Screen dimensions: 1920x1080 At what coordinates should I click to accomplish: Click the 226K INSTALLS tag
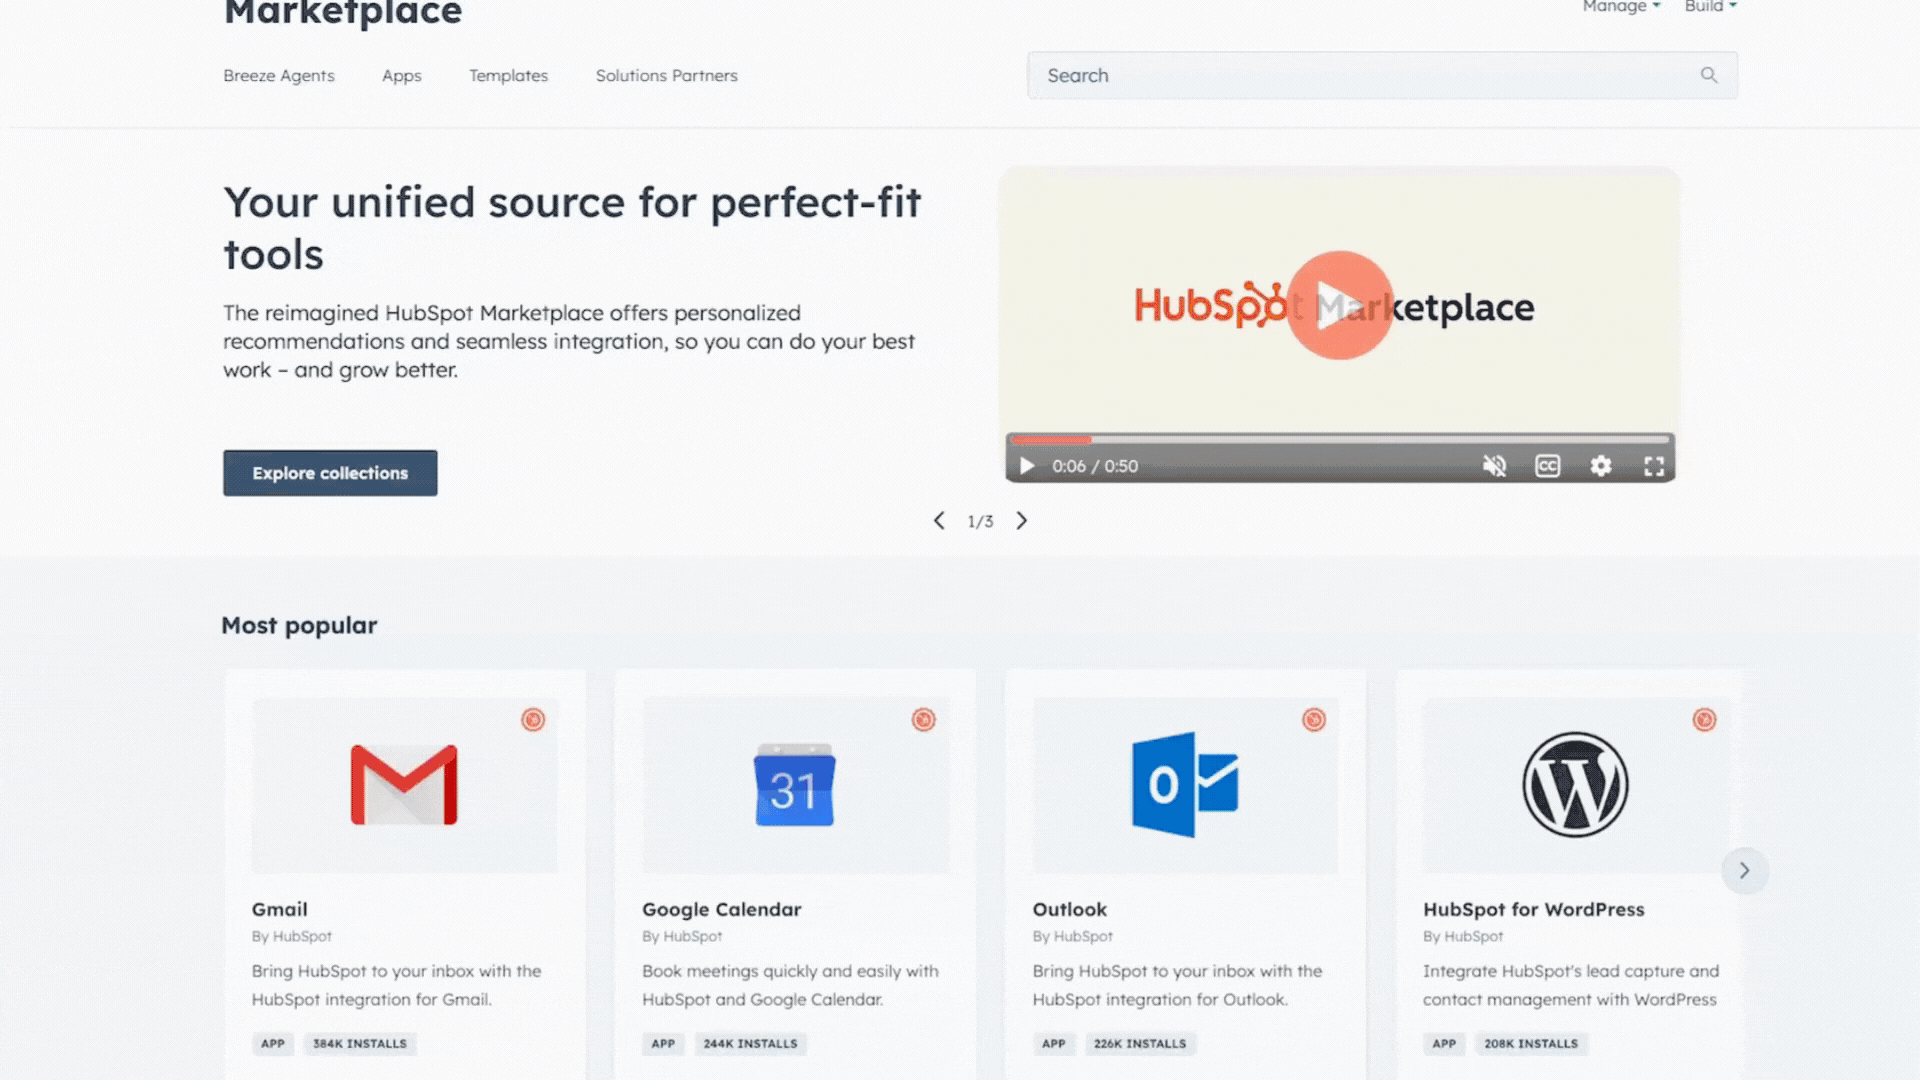pos(1140,1044)
